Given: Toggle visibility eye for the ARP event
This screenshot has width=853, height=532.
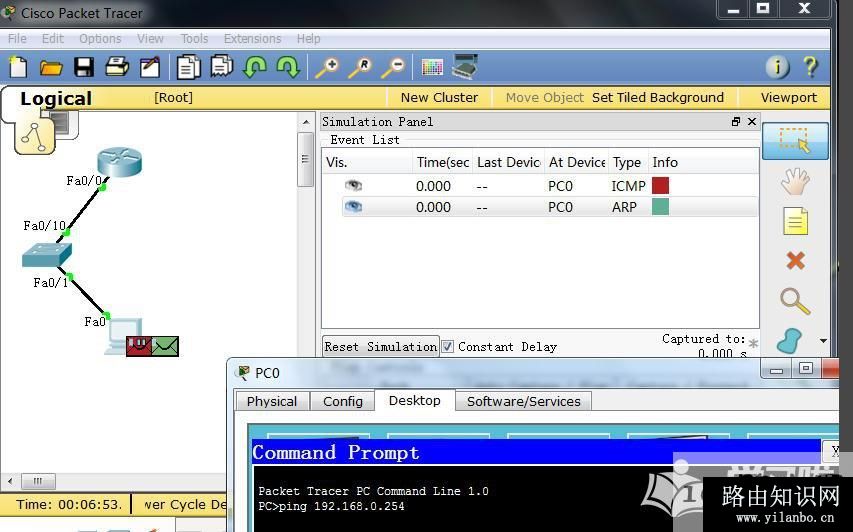Looking at the screenshot, I should [x=353, y=206].
